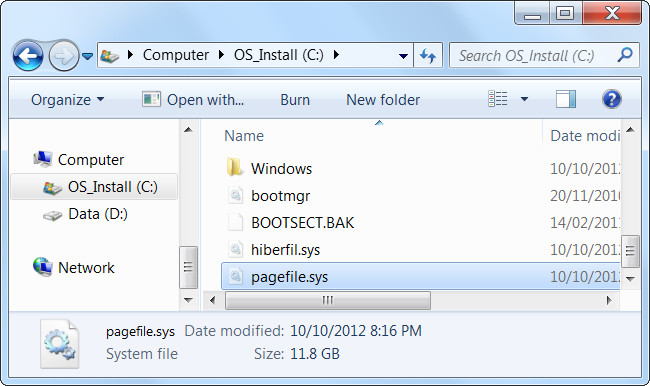Select OS_Install (C:) in the breadcrumb

(x=279, y=55)
